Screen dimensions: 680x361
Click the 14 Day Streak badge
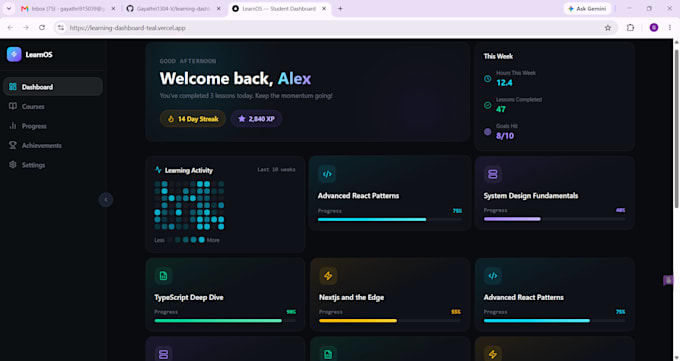[x=193, y=119]
